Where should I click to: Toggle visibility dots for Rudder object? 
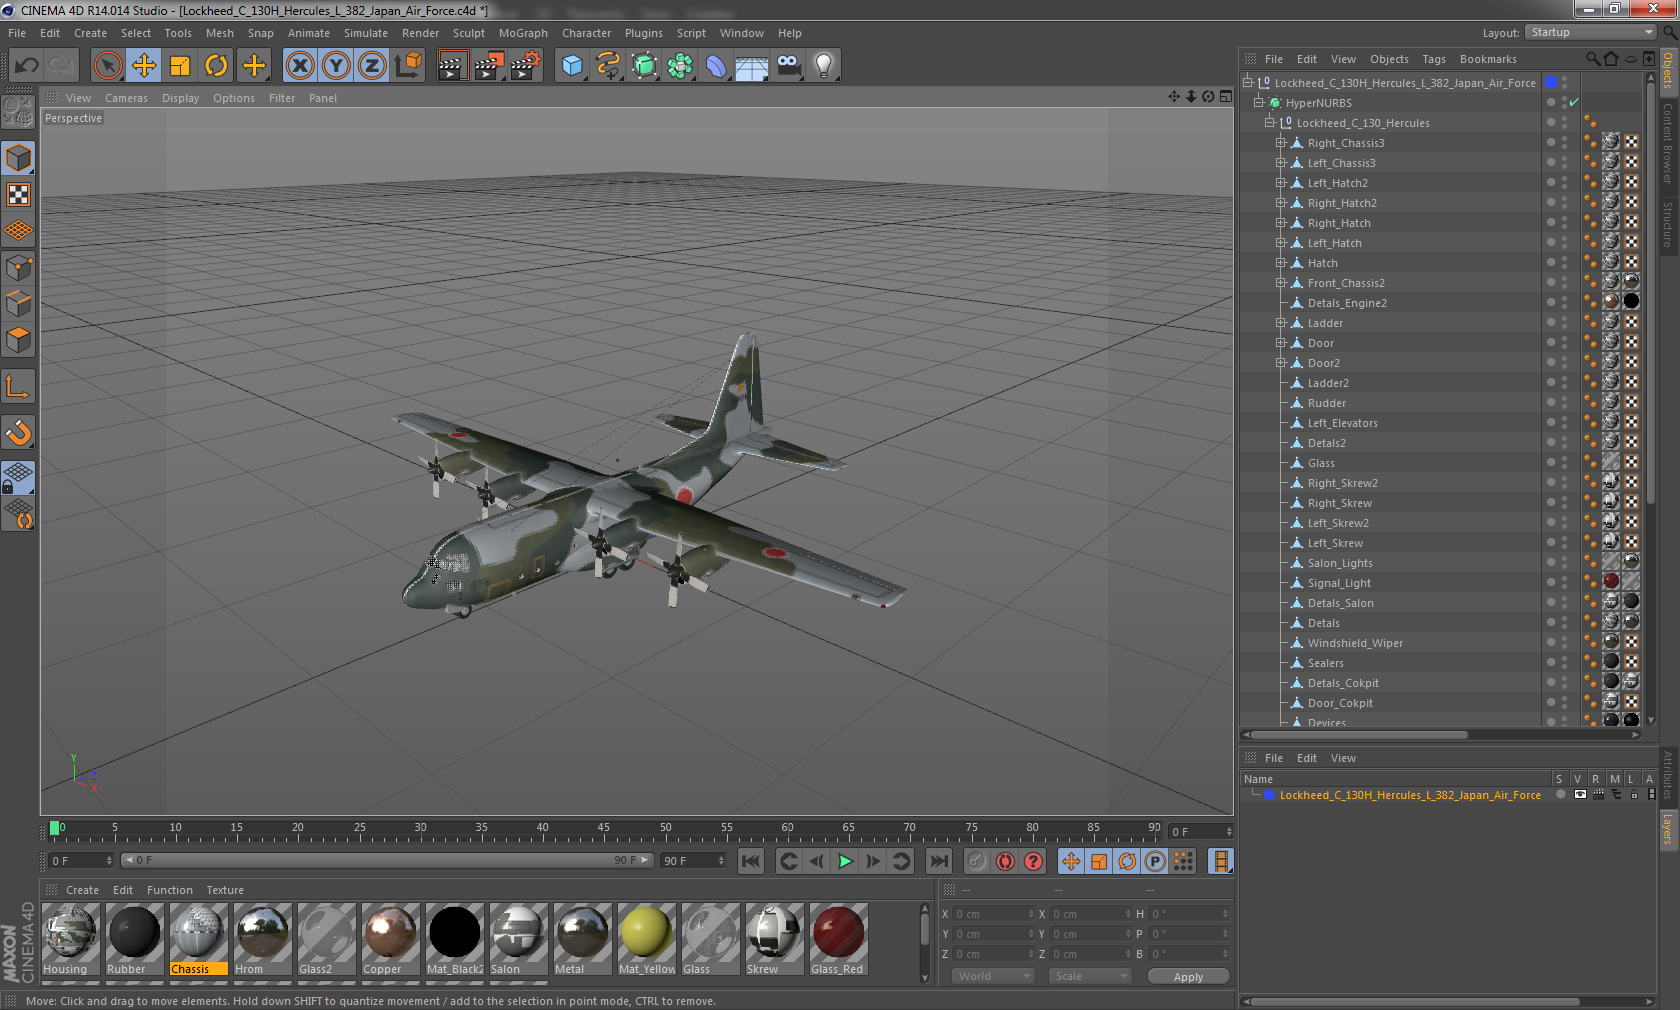[1565, 403]
